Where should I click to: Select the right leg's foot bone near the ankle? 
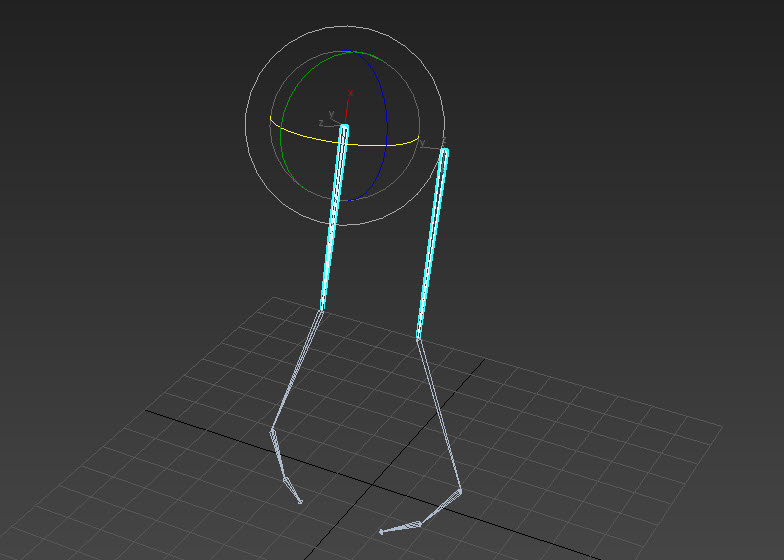coord(440,508)
